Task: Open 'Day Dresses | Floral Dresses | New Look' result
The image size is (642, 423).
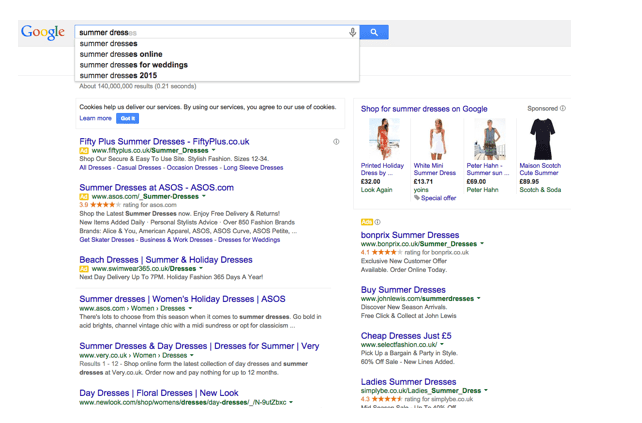Action: coord(159,393)
